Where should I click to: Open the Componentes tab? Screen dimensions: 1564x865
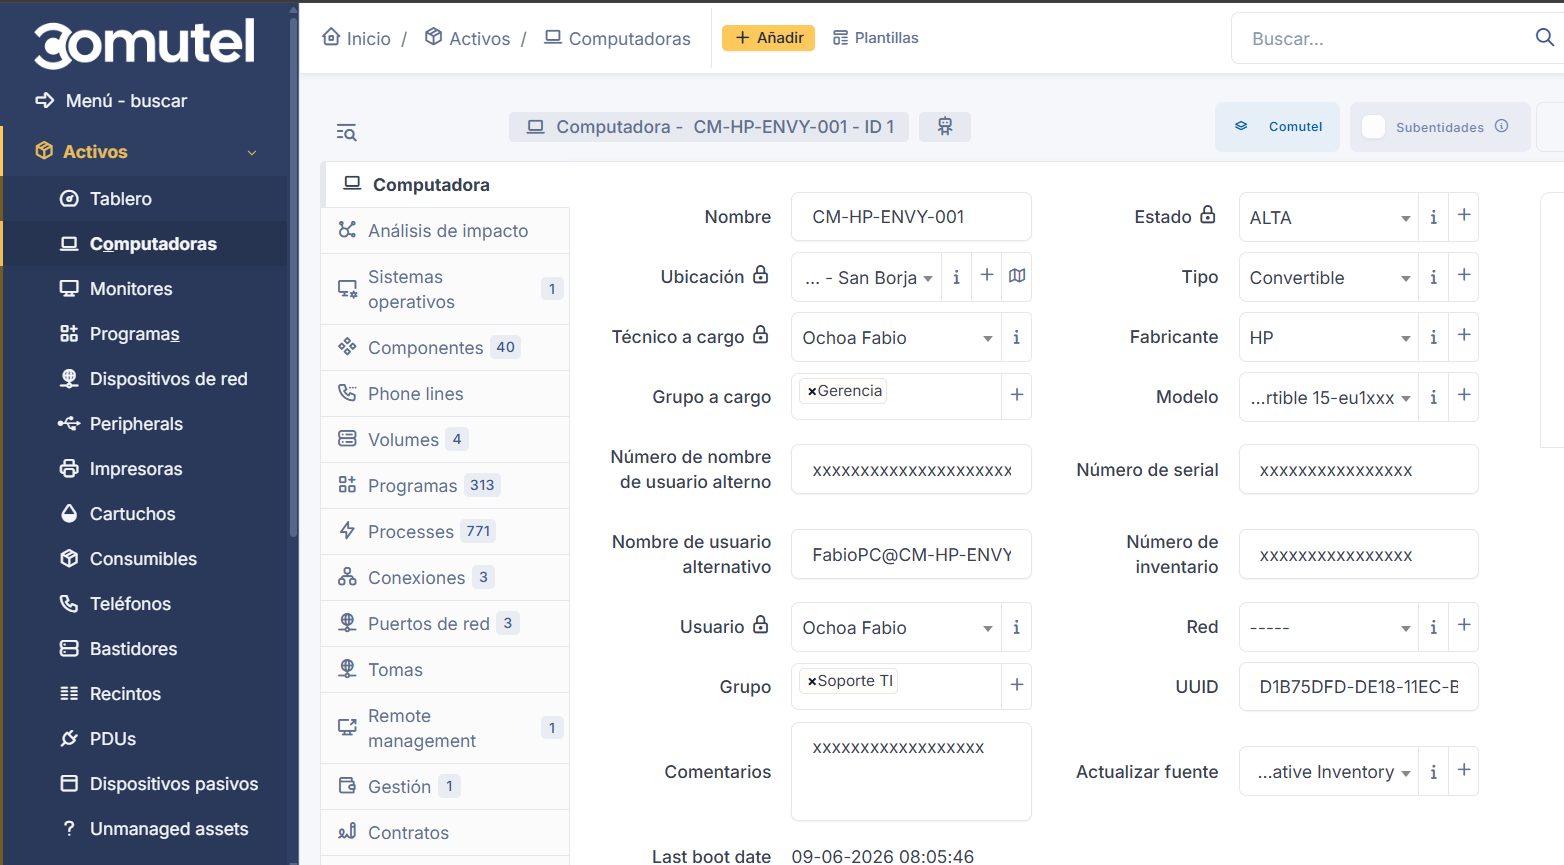coord(445,347)
